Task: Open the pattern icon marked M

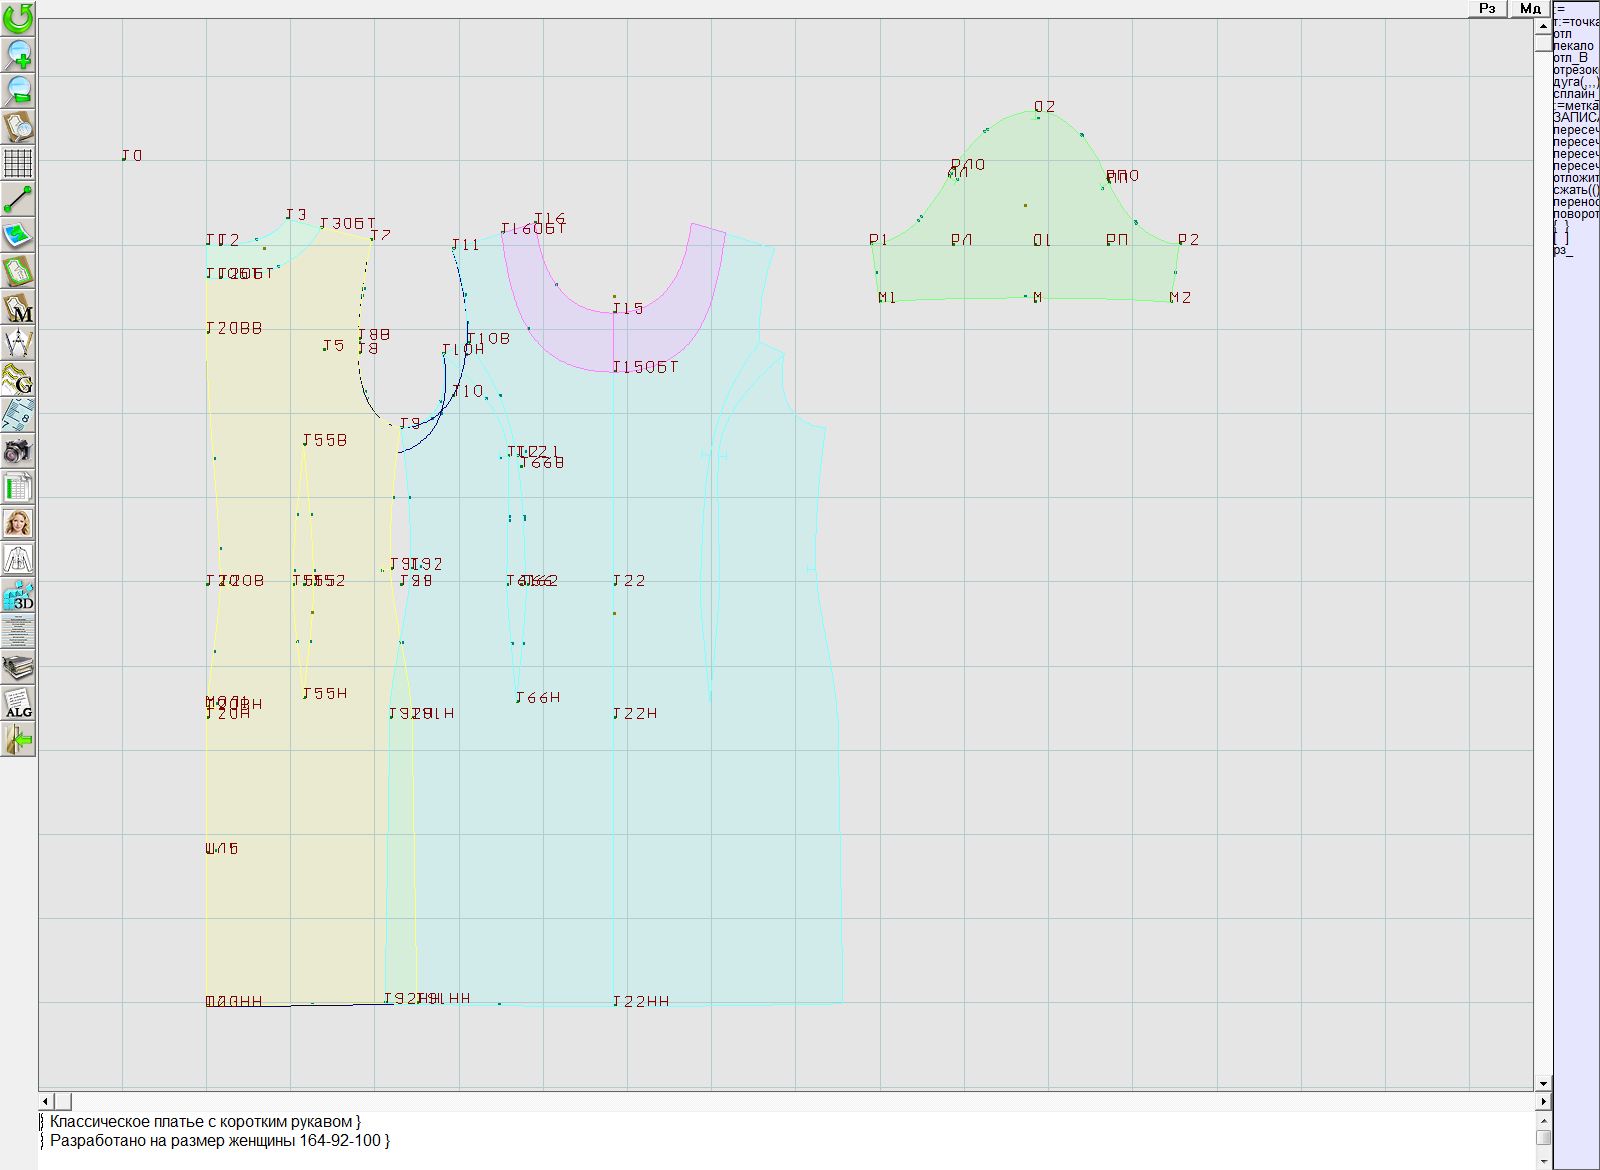Action: (18, 308)
